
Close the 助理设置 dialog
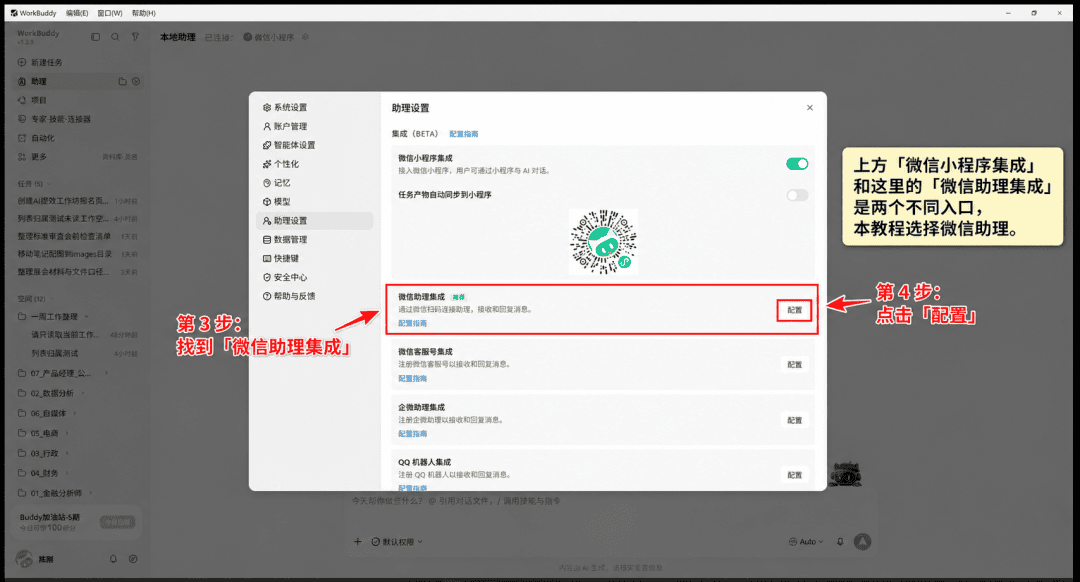[810, 107]
